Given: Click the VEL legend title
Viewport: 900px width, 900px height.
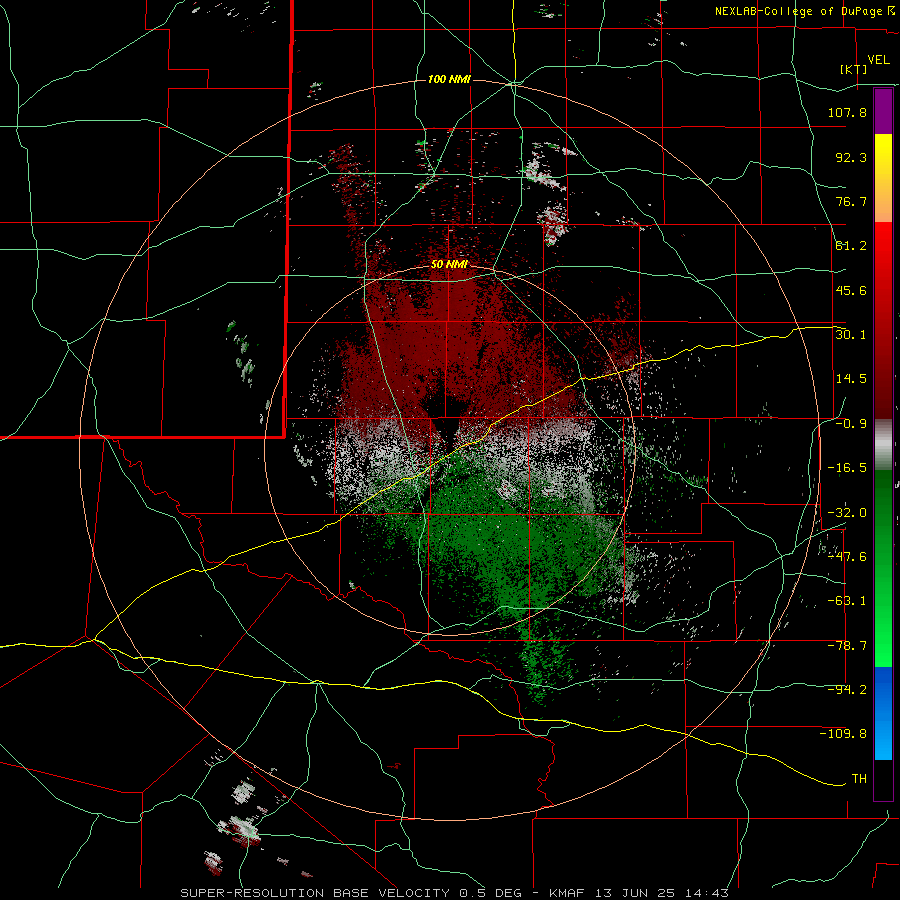Looking at the screenshot, I should click(x=878, y=60).
